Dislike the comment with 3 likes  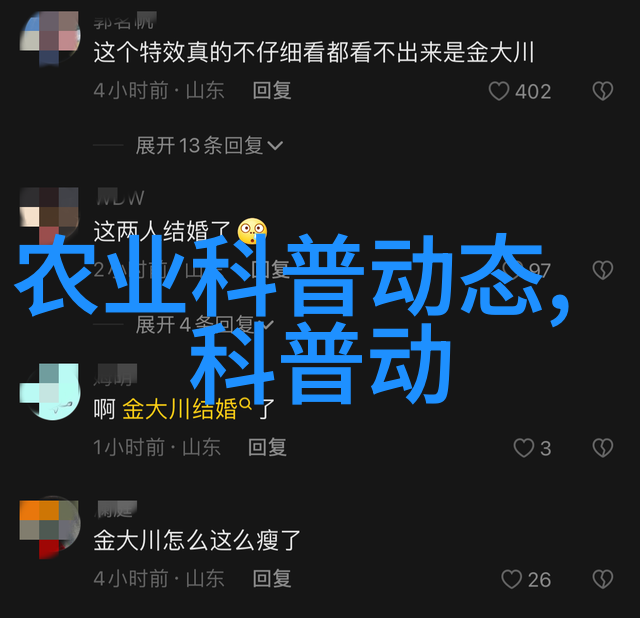click(x=603, y=448)
